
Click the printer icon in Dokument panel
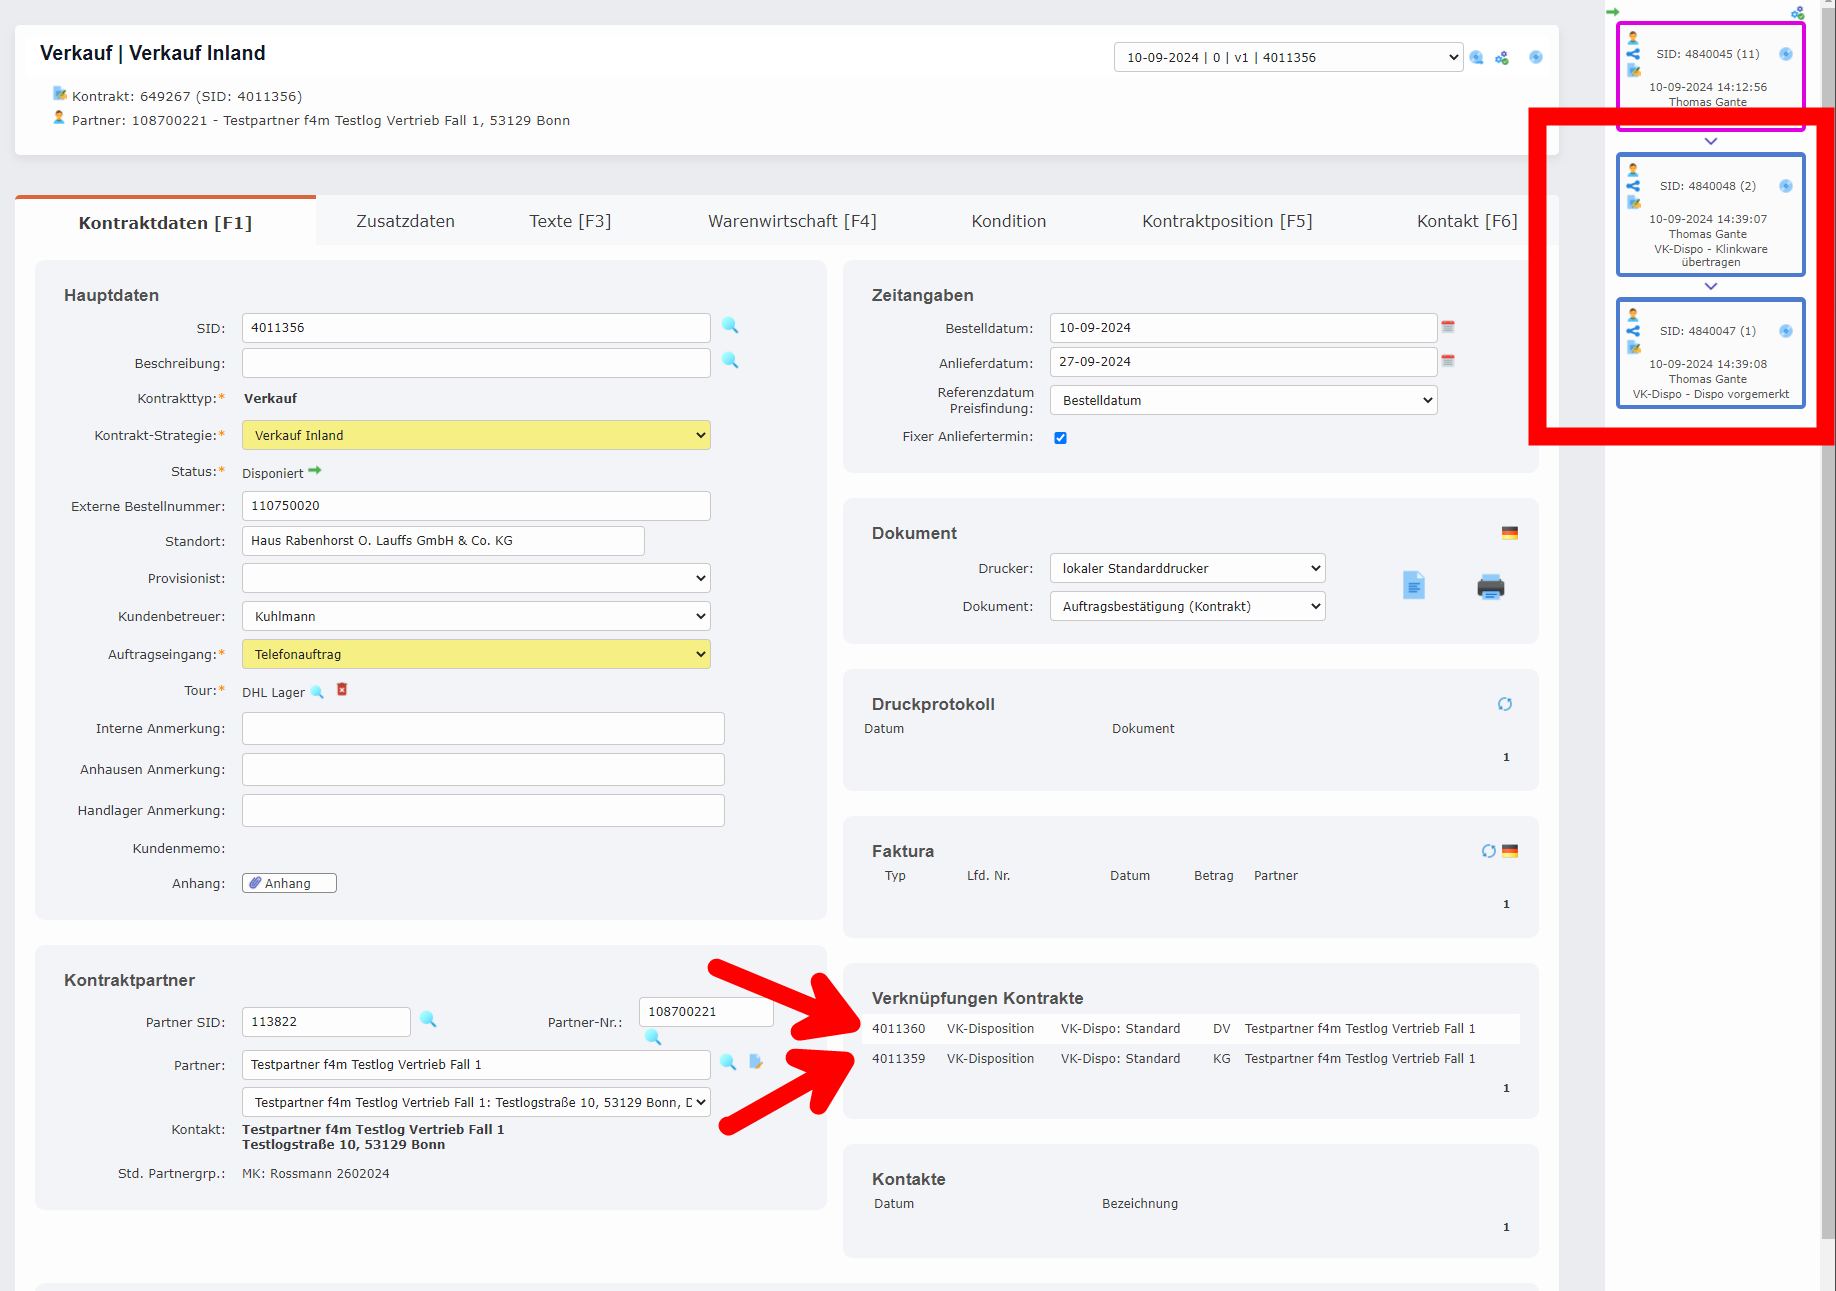pyautogui.click(x=1490, y=587)
